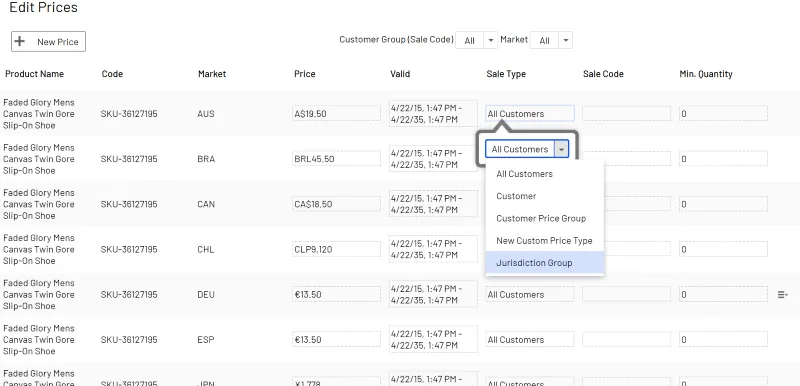Click the Sale Type field in AUS row
Screen dimensions: 800x386
530,114
